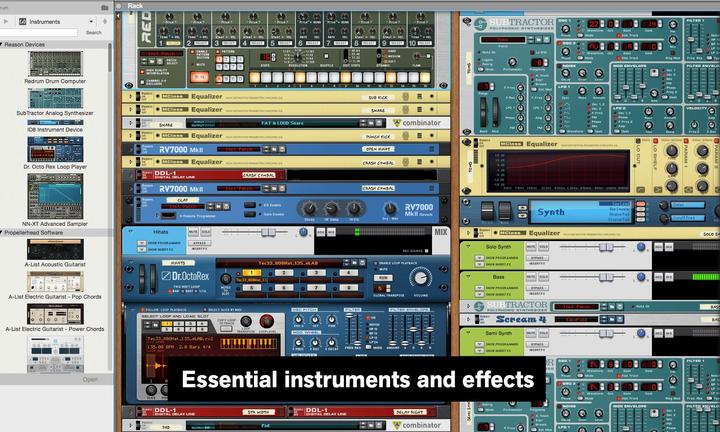
Task: Click the Hihats channel pan knob
Action: point(304,232)
